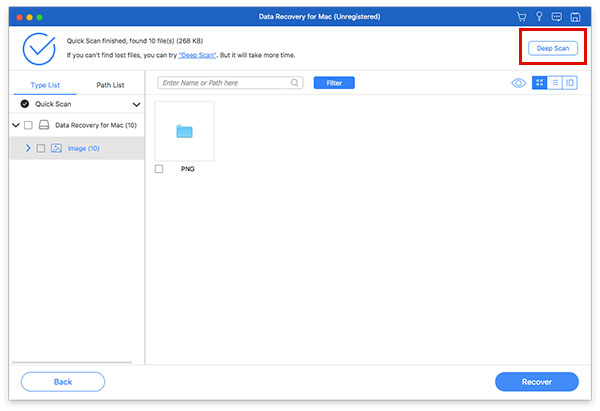Collapse the Data Recovery for Mac tree
This screenshot has height=411, width=600.
click(x=16, y=125)
